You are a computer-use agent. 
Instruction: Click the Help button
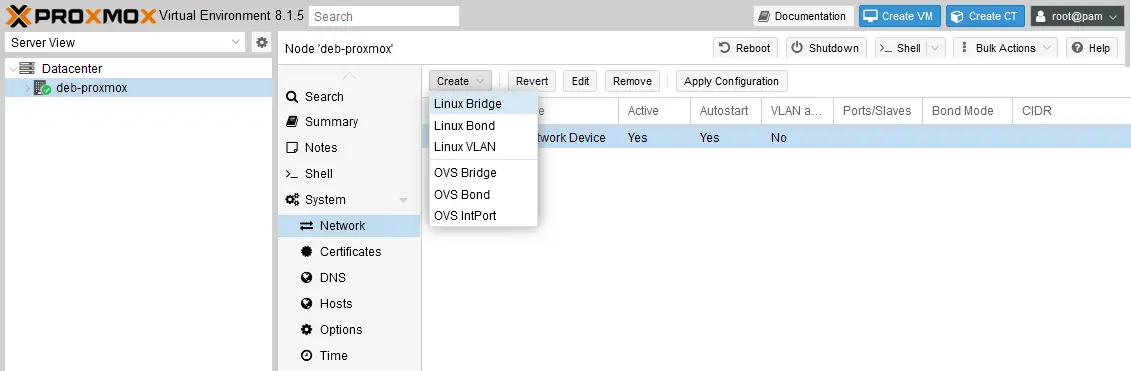1091,48
